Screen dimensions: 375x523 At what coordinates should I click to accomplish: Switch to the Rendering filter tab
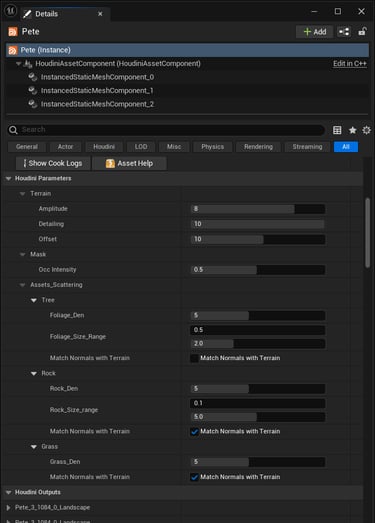click(x=258, y=147)
